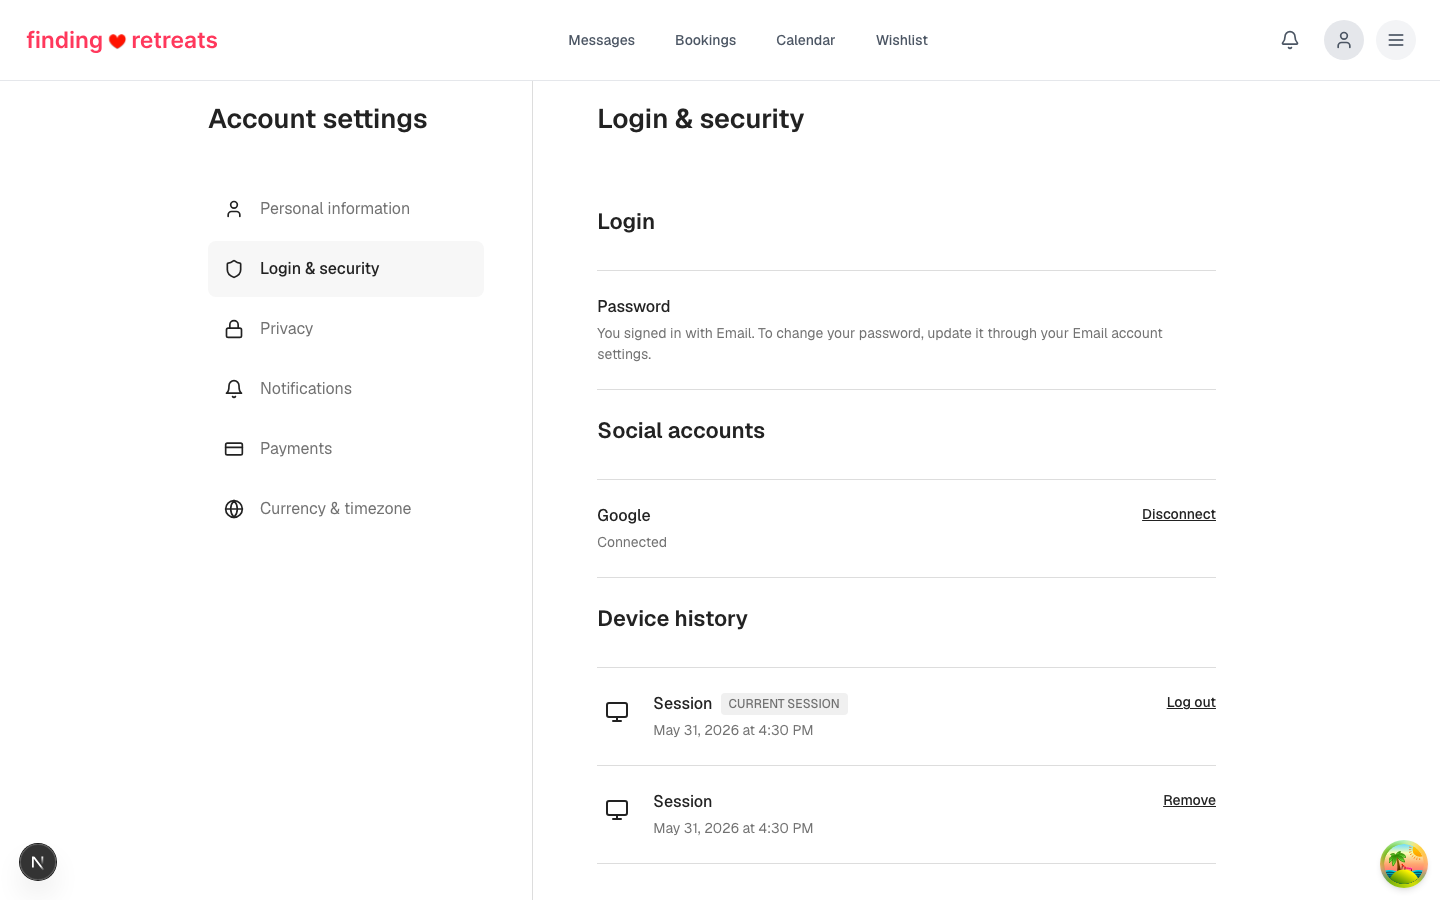Select Notifications settings

click(346, 389)
